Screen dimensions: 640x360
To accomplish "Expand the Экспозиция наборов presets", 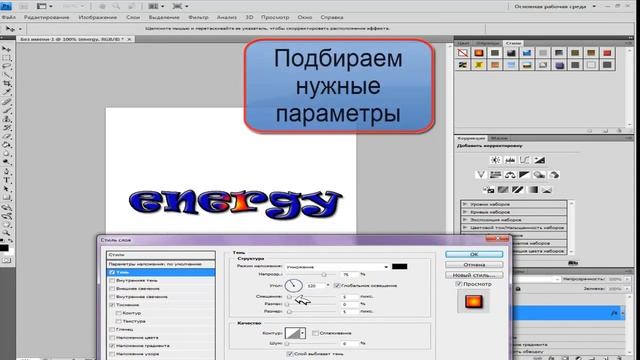I will 464,220.
